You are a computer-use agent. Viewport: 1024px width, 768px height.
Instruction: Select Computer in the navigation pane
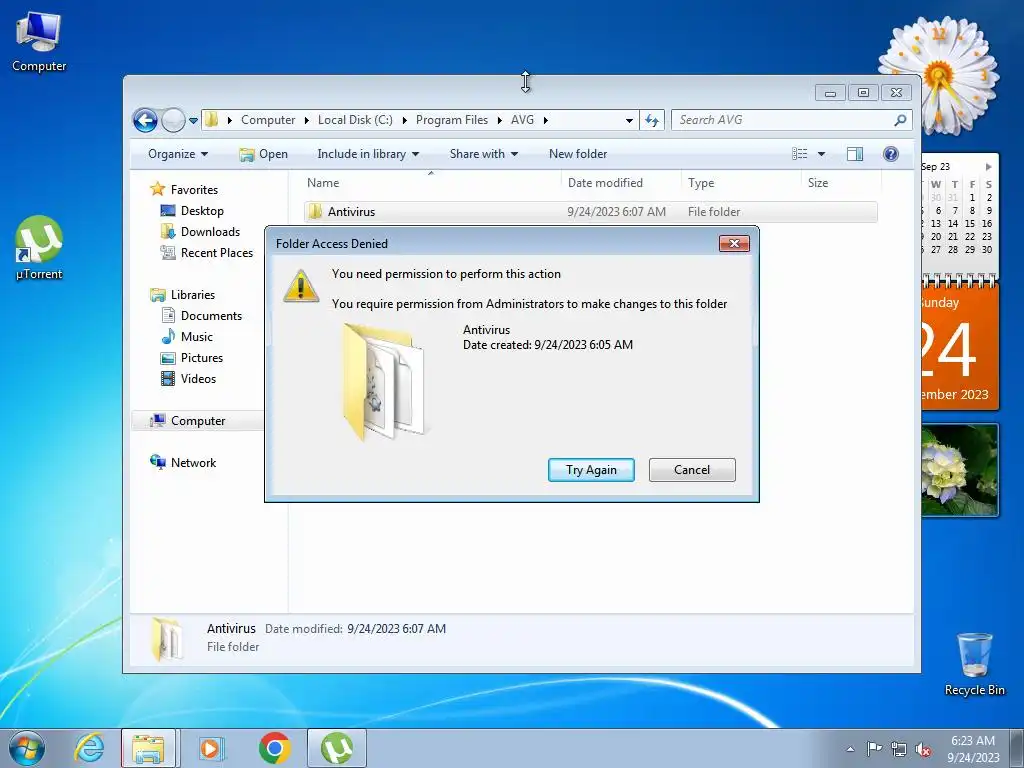coord(198,421)
